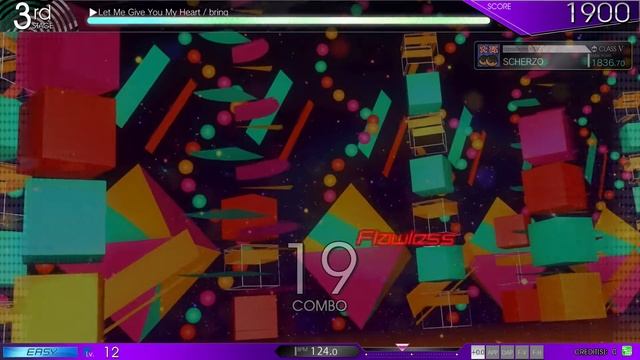Click the green icon beside the credits counter

tap(627, 351)
